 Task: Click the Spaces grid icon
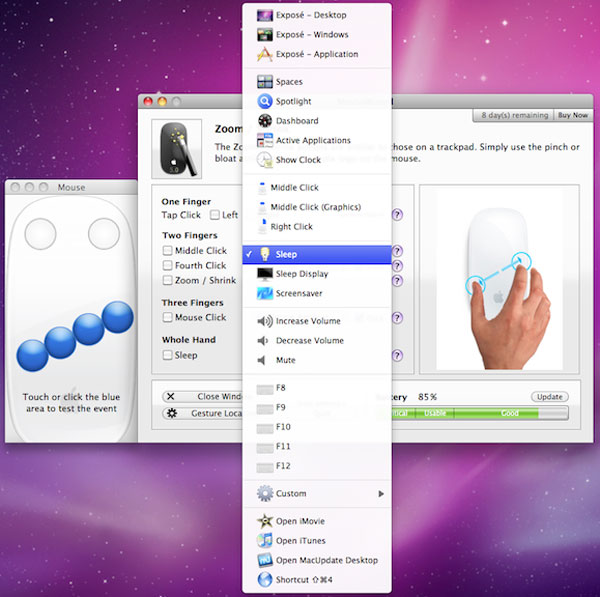tap(264, 82)
